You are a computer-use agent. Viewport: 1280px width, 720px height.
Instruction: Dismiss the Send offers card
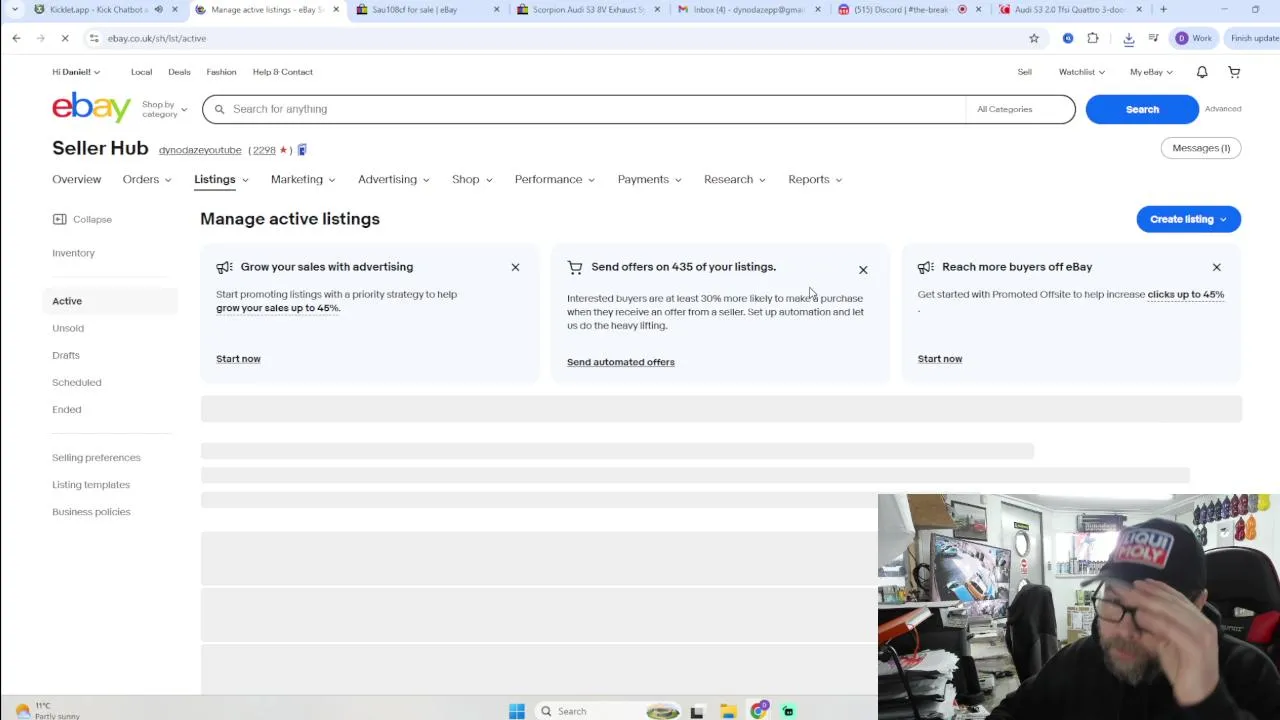tap(863, 270)
